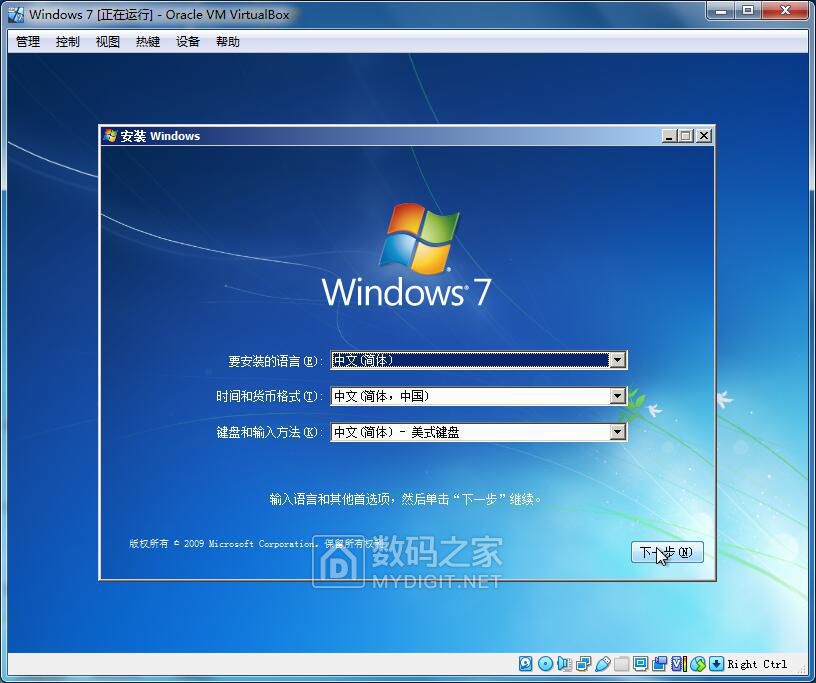Click the greyed shared folders status icon

coord(621,664)
